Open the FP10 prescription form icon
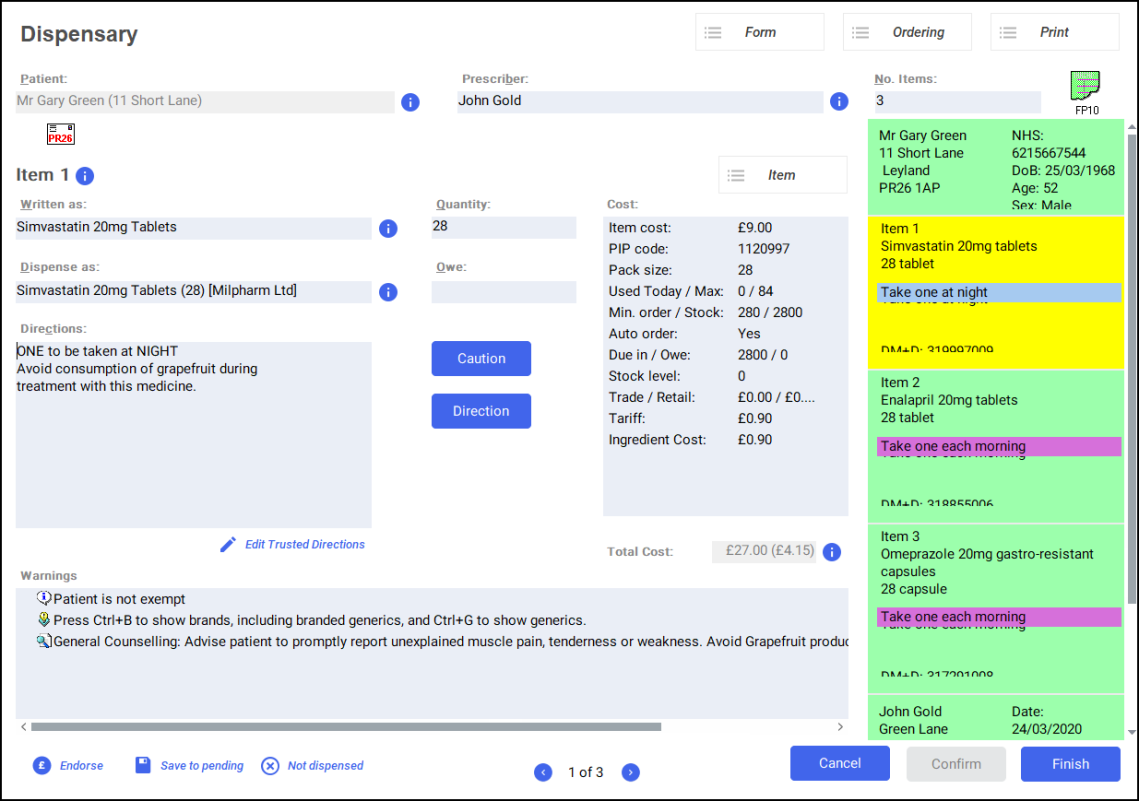The height and width of the screenshot is (801, 1139). point(1085,88)
